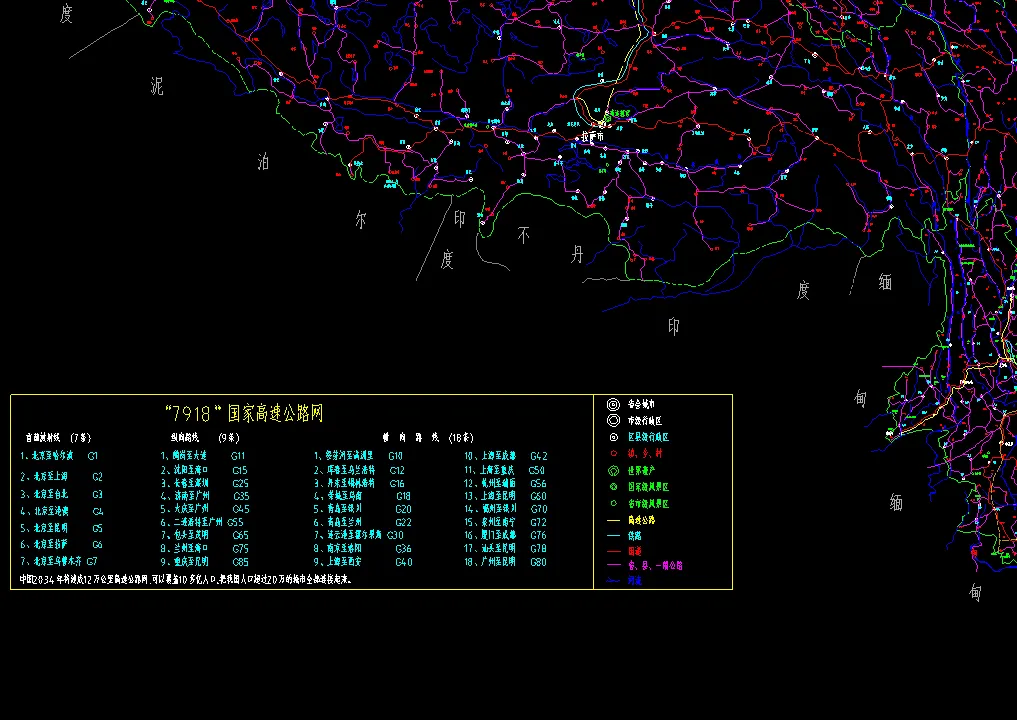Select the county-level district legend symbol
This screenshot has height=720, width=1017.
612,437
